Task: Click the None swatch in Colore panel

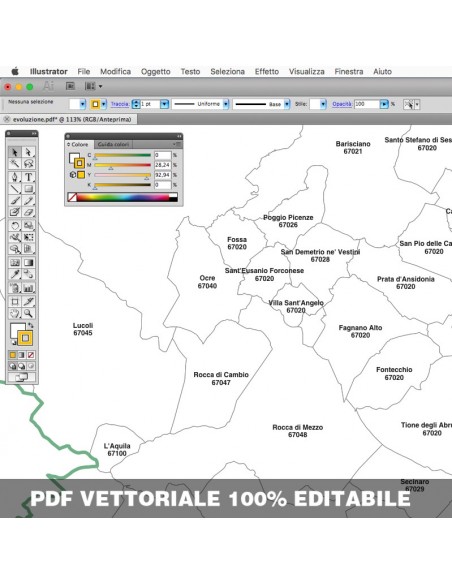Action: 72,197
